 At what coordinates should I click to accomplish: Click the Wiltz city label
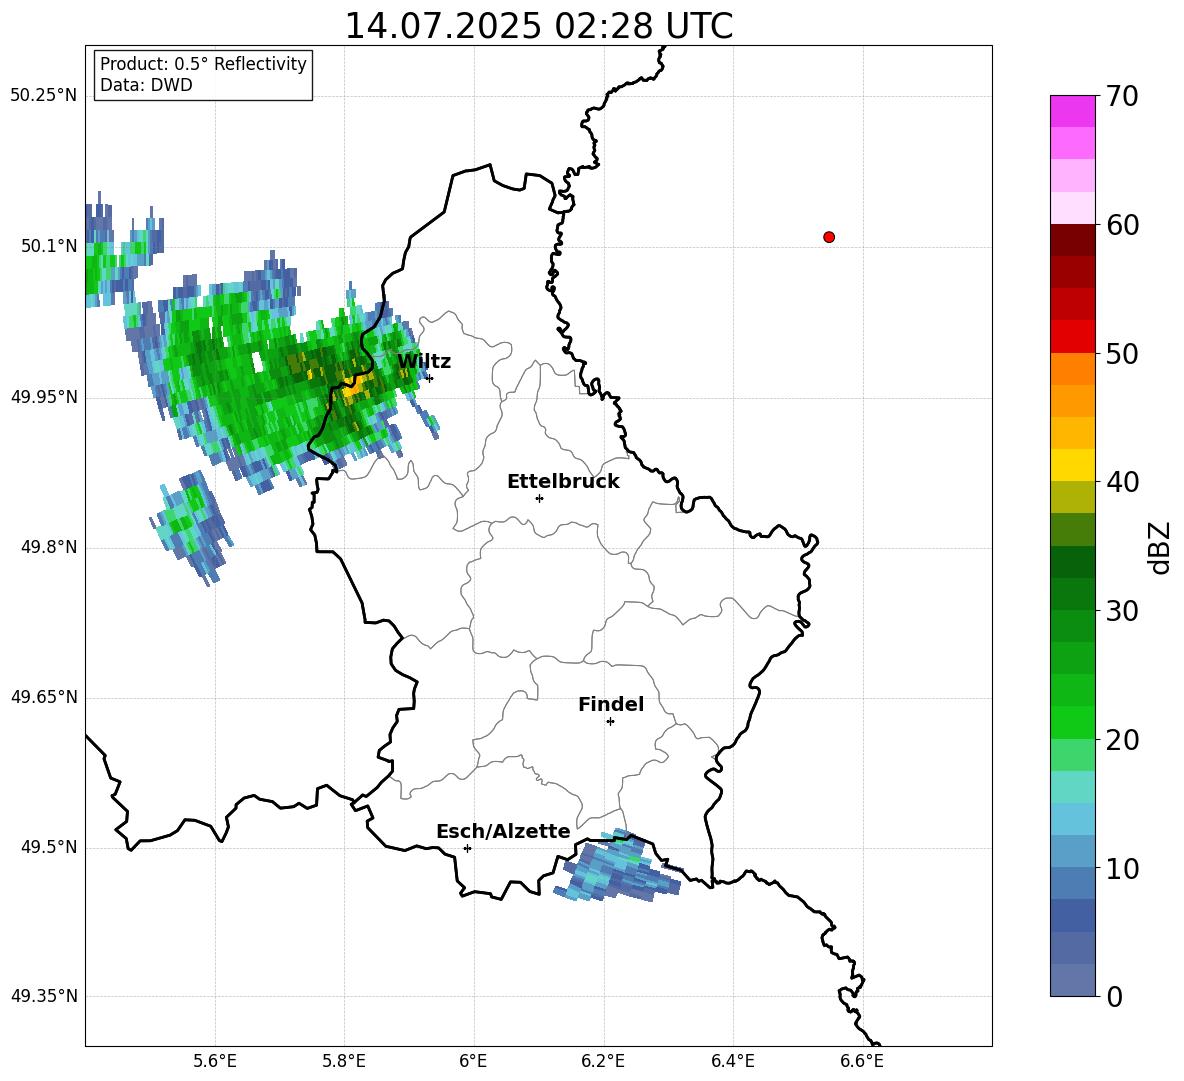(424, 362)
